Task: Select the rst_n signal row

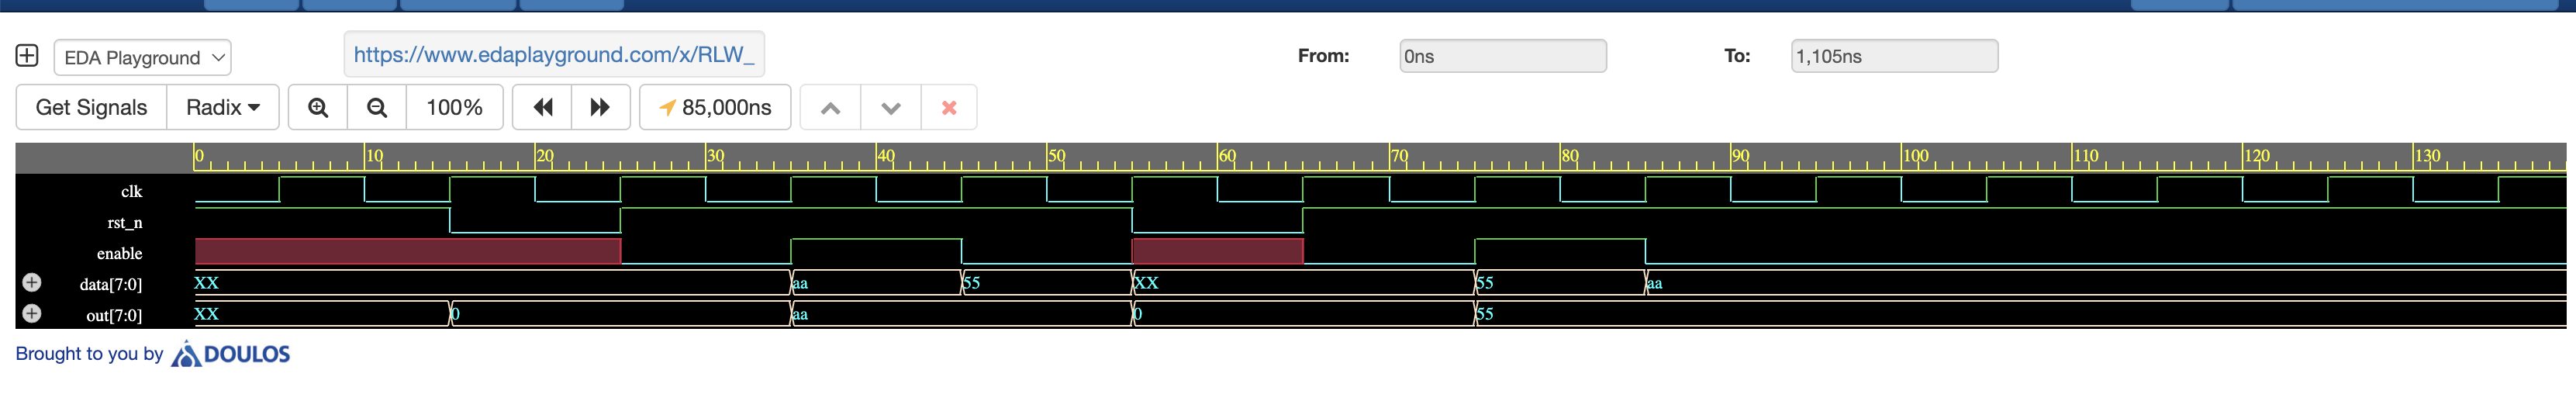Action: click(x=125, y=222)
